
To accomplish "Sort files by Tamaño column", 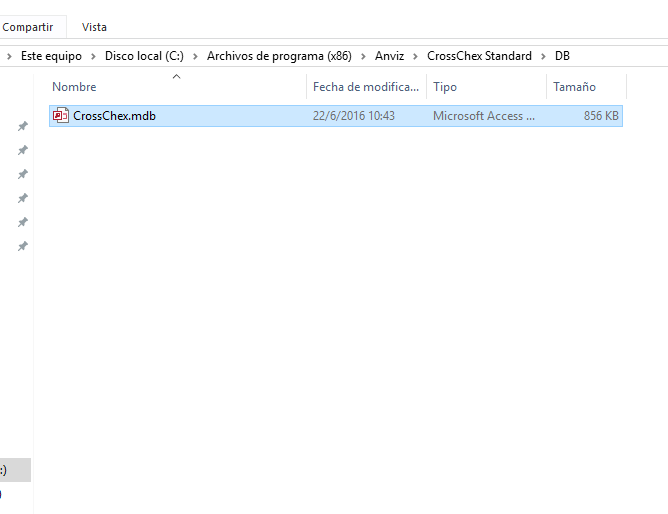I will click(x=574, y=87).
